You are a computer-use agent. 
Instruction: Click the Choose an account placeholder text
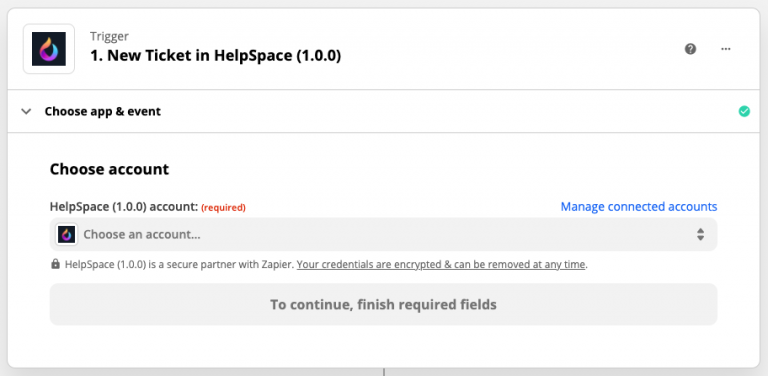(x=142, y=235)
